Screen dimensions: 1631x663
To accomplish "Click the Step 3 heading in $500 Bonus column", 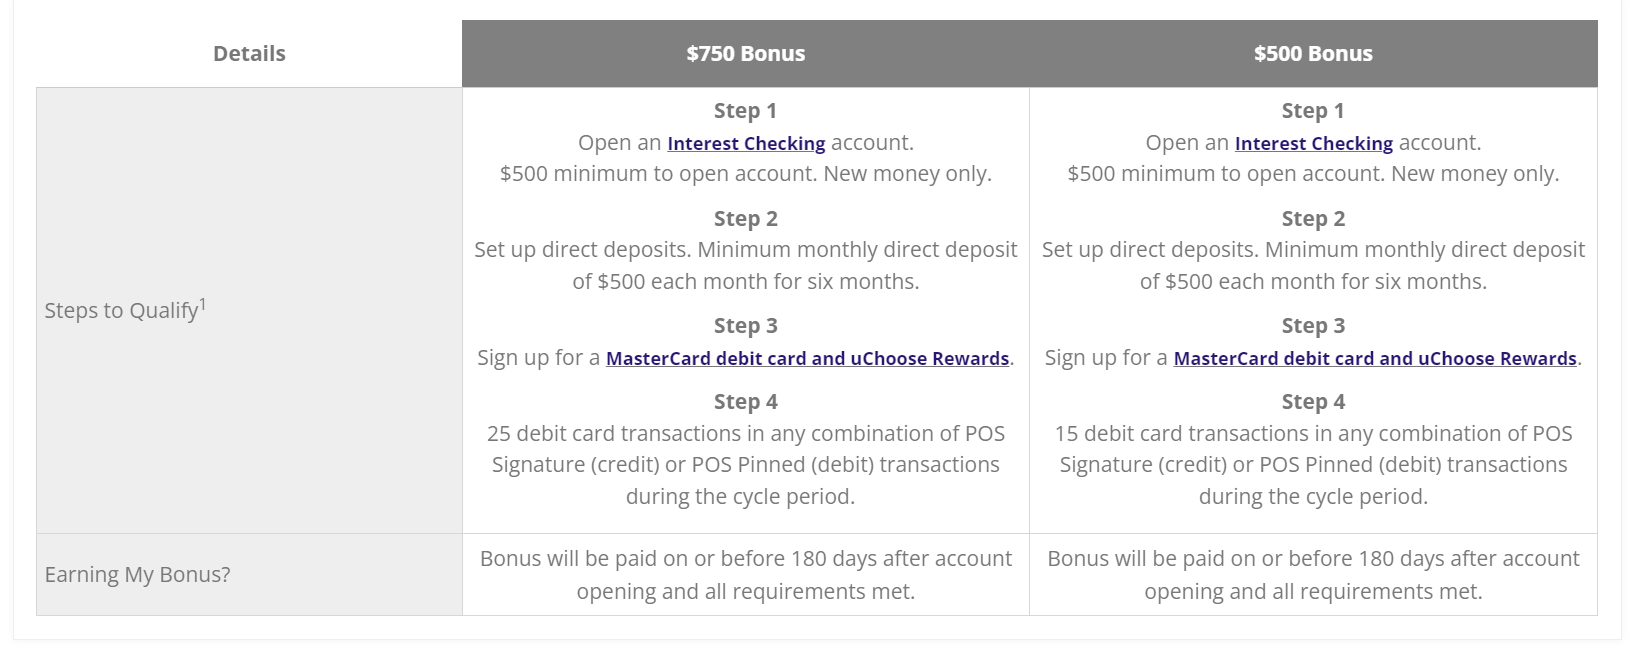I will coord(1313,326).
